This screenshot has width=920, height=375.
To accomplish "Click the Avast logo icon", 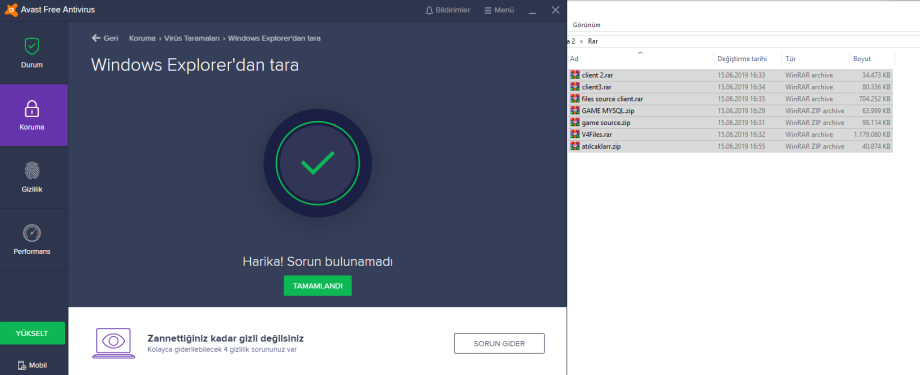I will click(x=11, y=9).
